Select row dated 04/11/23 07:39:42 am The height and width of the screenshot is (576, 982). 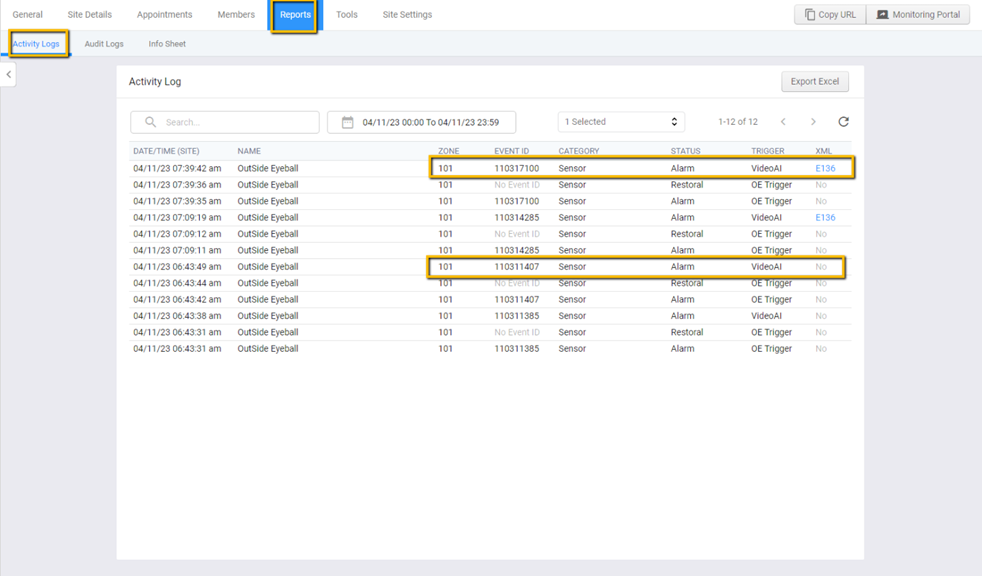point(490,168)
